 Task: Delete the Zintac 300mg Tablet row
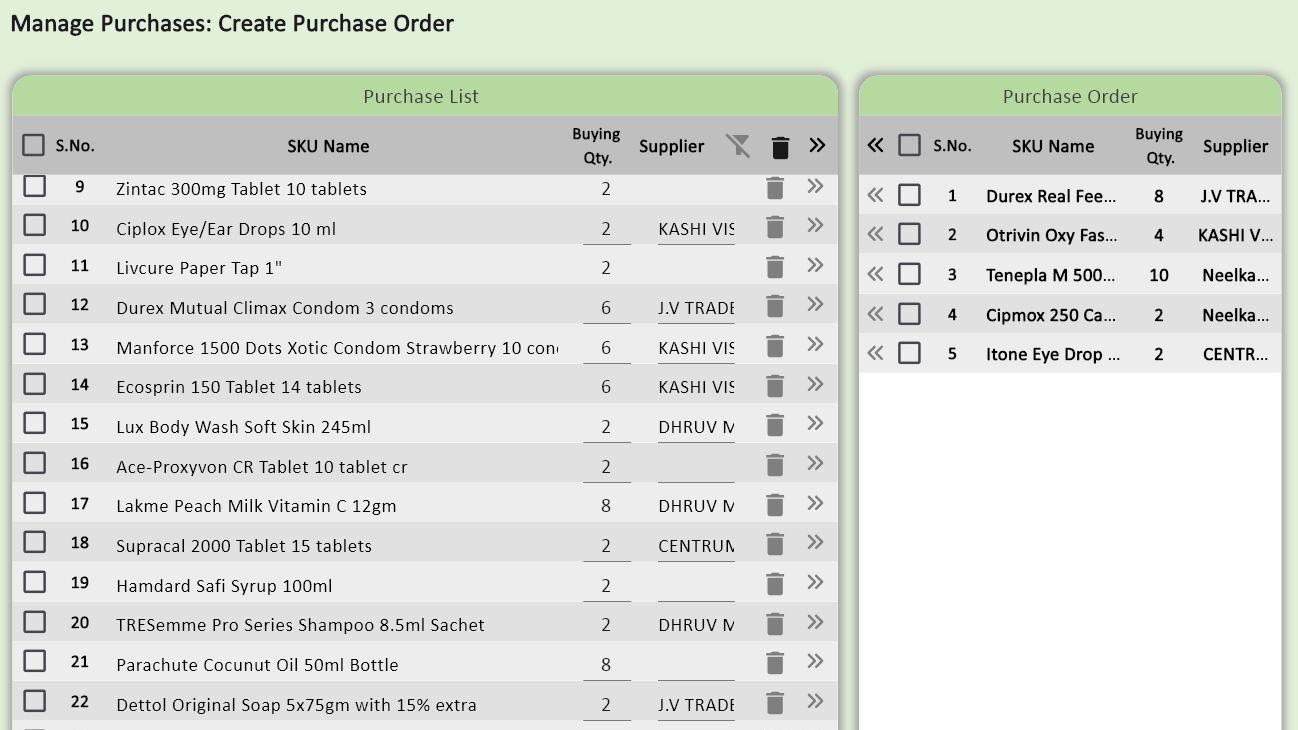click(775, 188)
